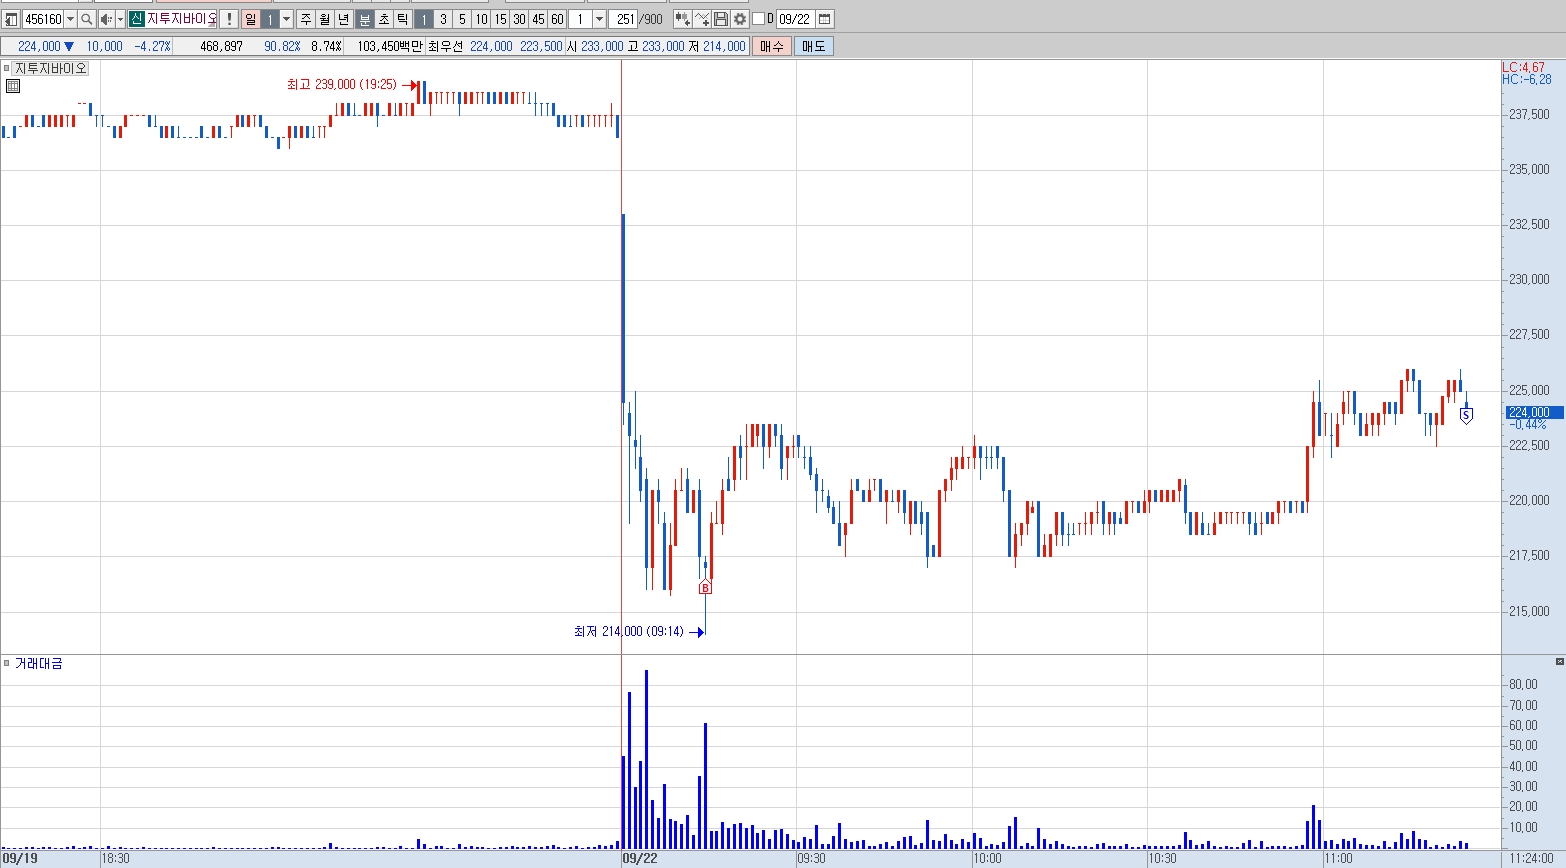Select the 월 monthly period
This screenshot has width=1566, height=868.
click(325, 19)
